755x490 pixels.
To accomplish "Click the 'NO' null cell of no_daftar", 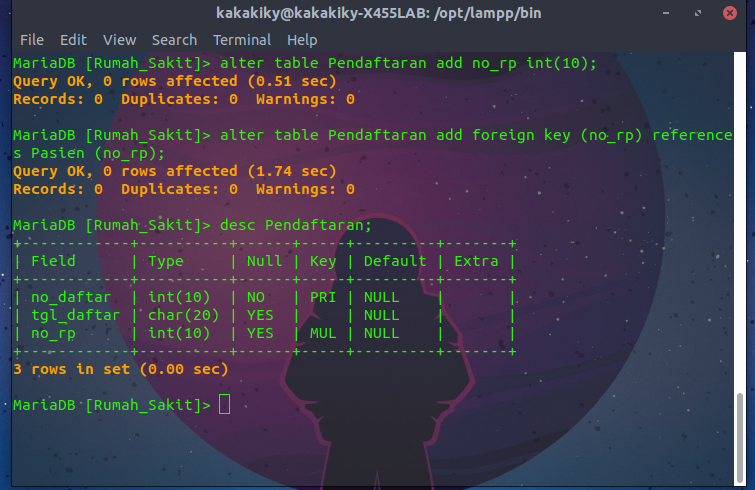I will 256,297.
